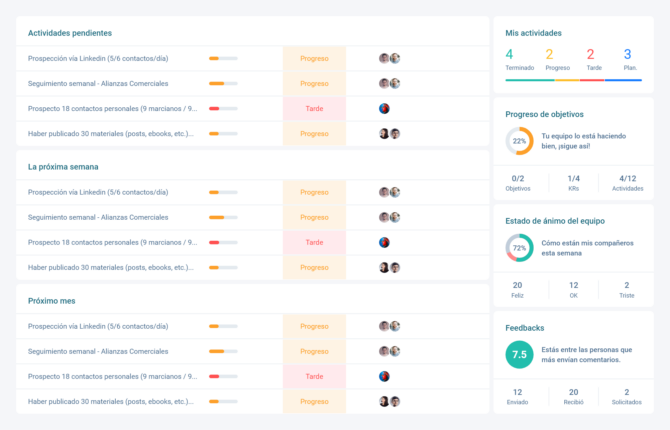Viewport: 670px width, 430px height.
Task: Click avatars on Seguimiento semanal row in Próximo mes
Action: (389, 351)
